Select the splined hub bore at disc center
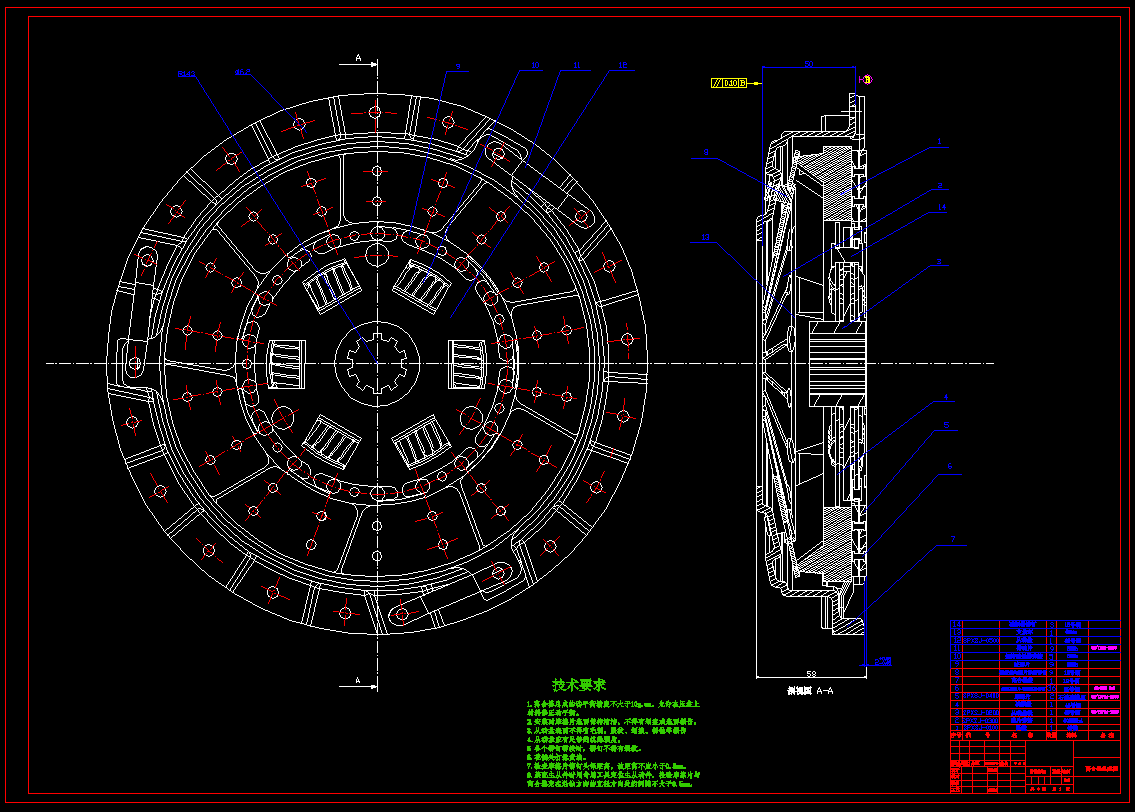The height and width of the screenshot is (812, 1135). 376,363
